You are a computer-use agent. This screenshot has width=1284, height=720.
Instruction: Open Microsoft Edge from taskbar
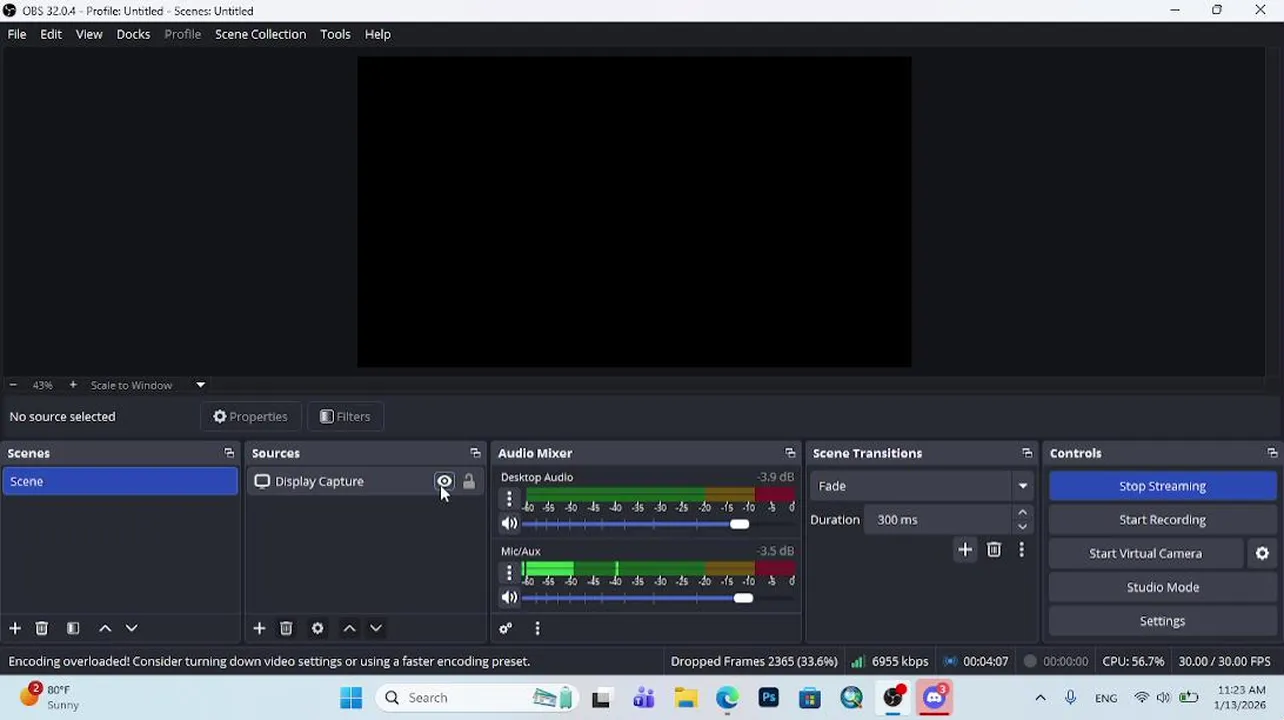pos(727,698)
